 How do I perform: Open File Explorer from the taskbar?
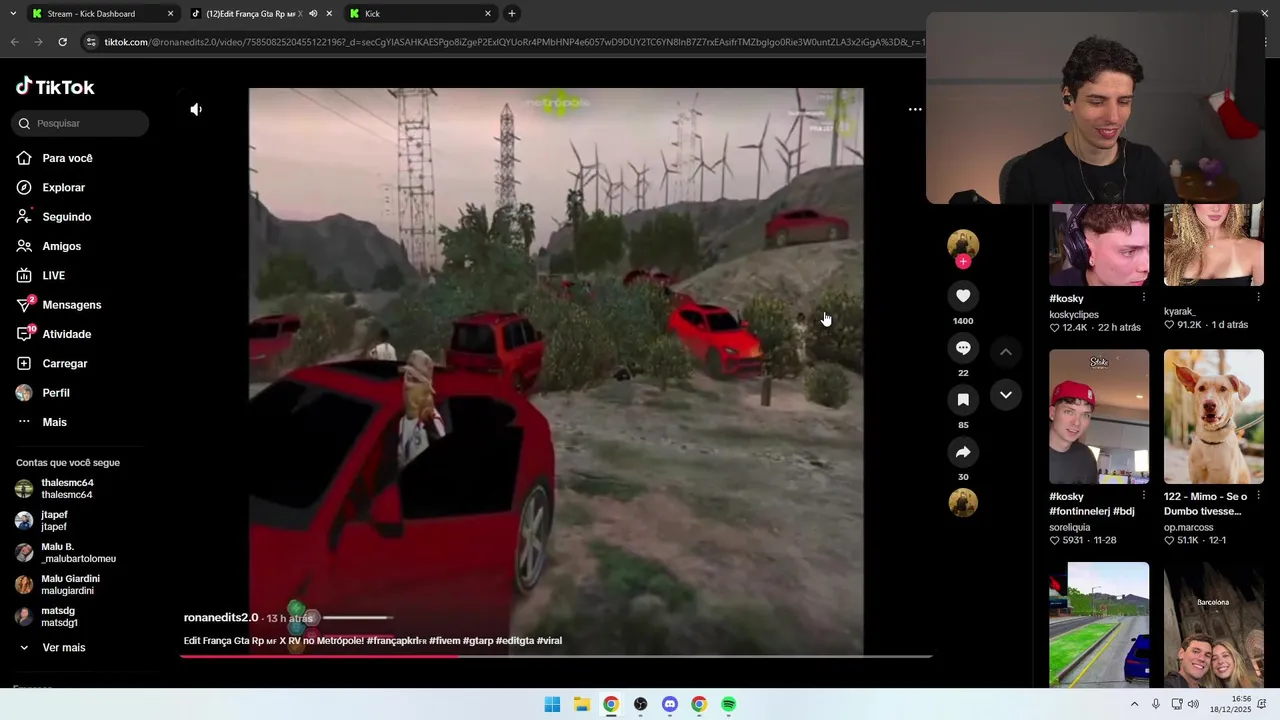(581, 704)
